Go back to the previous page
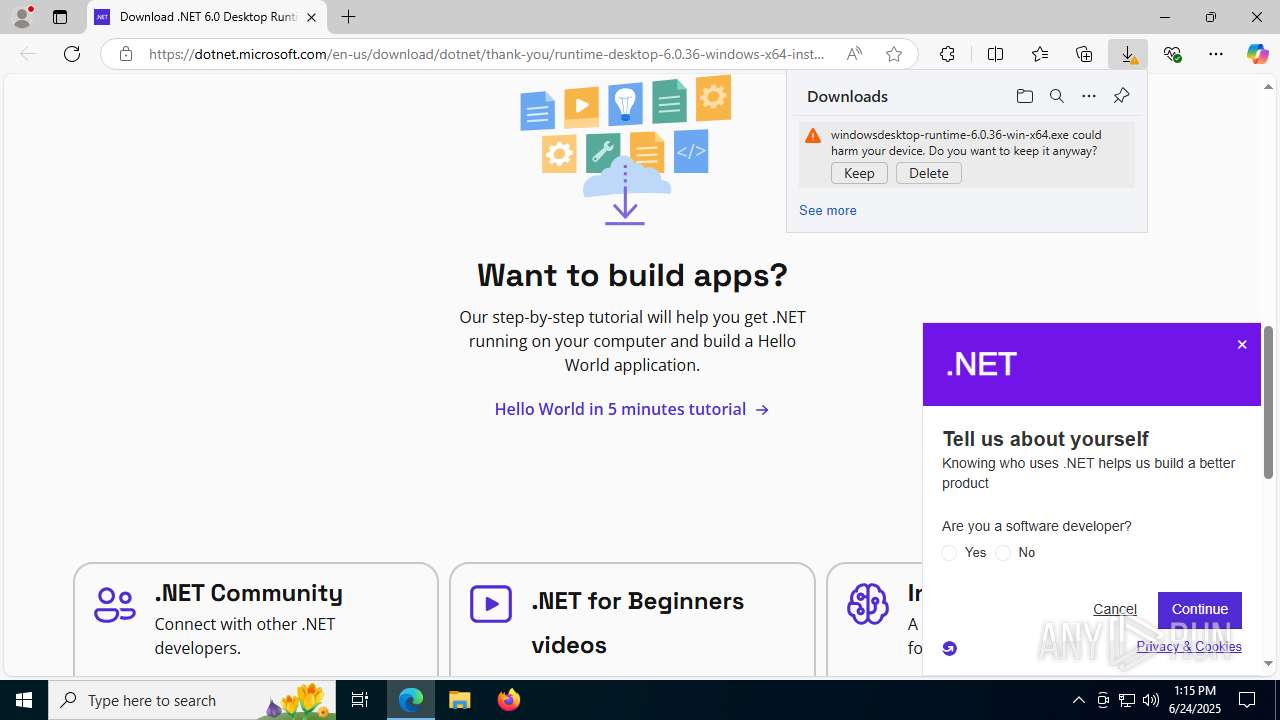The height and width of the screenshot is (720, 1280). coord(28,54)
